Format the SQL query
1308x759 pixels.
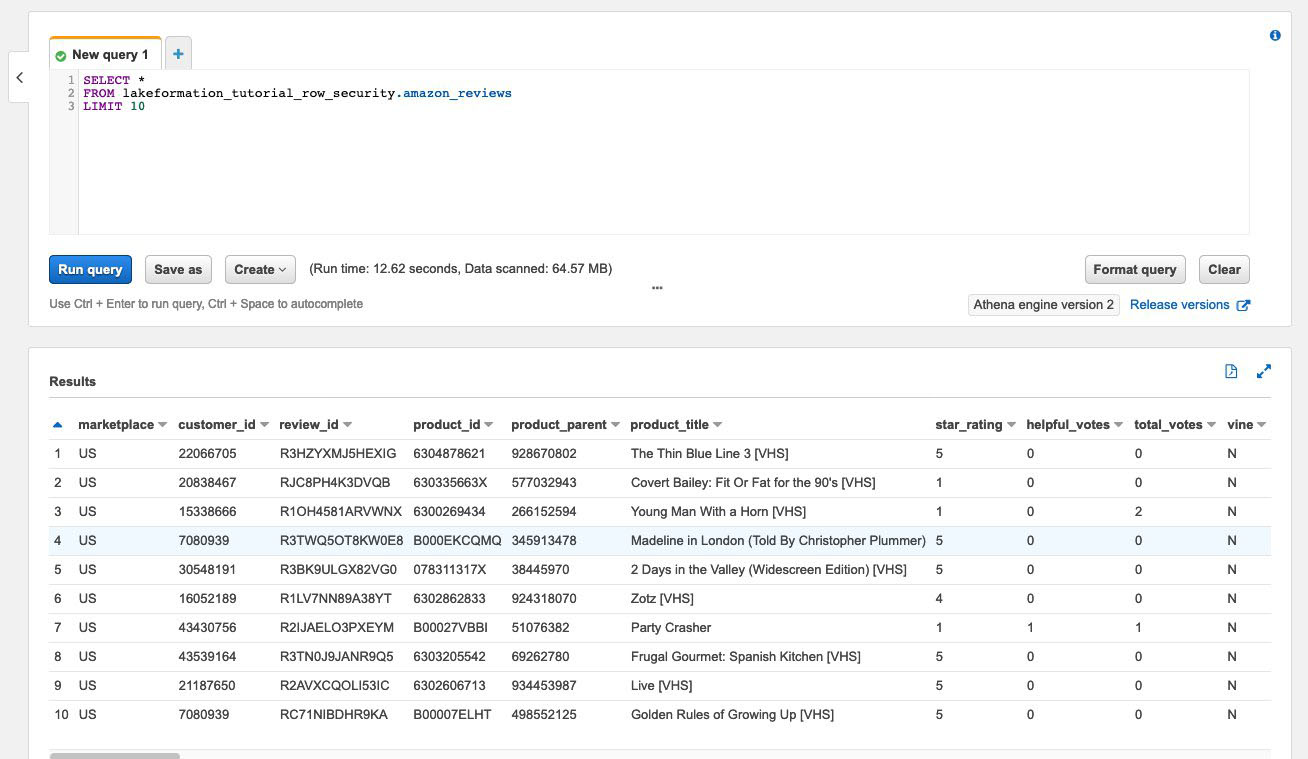tap(1135, 269)
